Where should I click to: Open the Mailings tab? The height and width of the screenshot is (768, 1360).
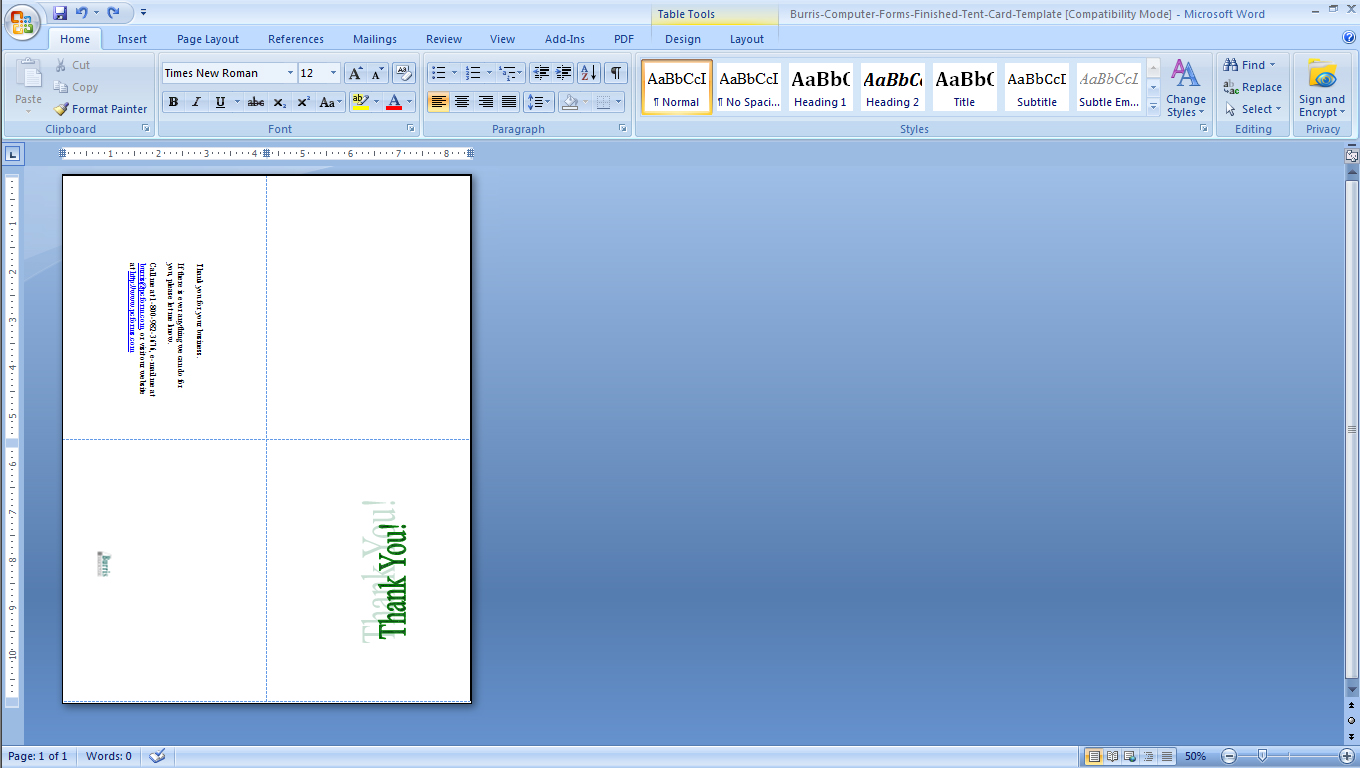(x=375, y=39)
